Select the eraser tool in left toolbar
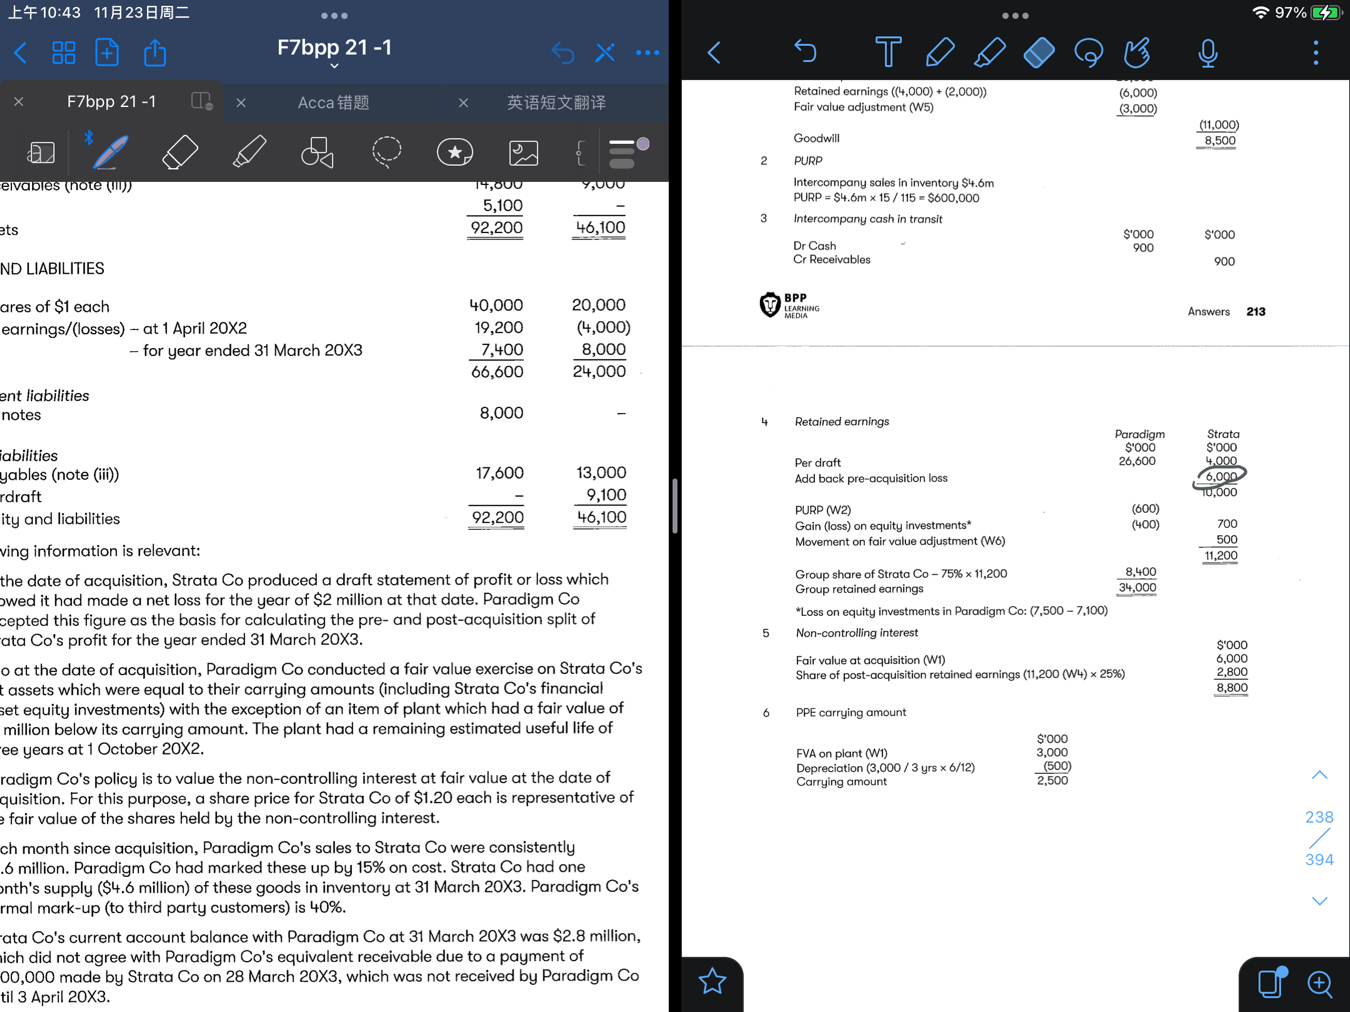The width and height of the screenshot is (1350, 1012). coord(180,152)
